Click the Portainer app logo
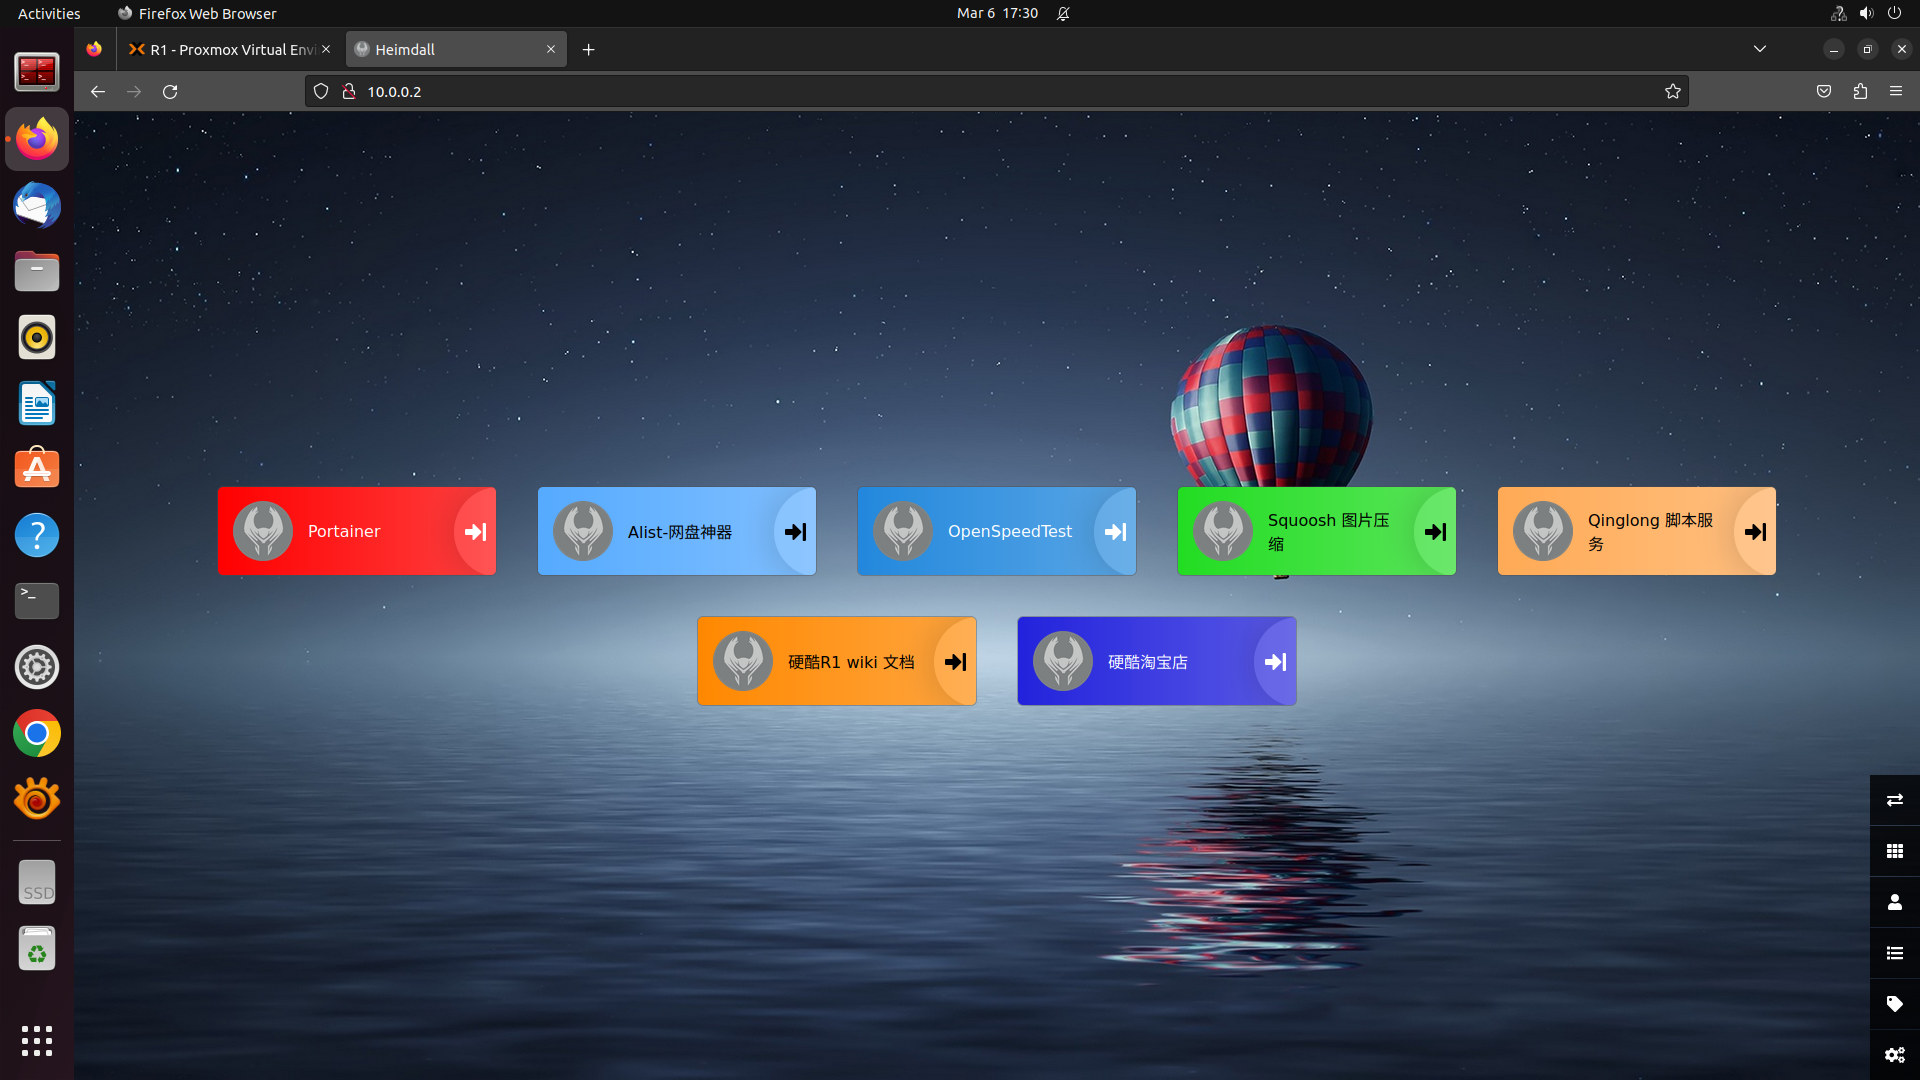1920x1080 pixels. coord(263,531)
